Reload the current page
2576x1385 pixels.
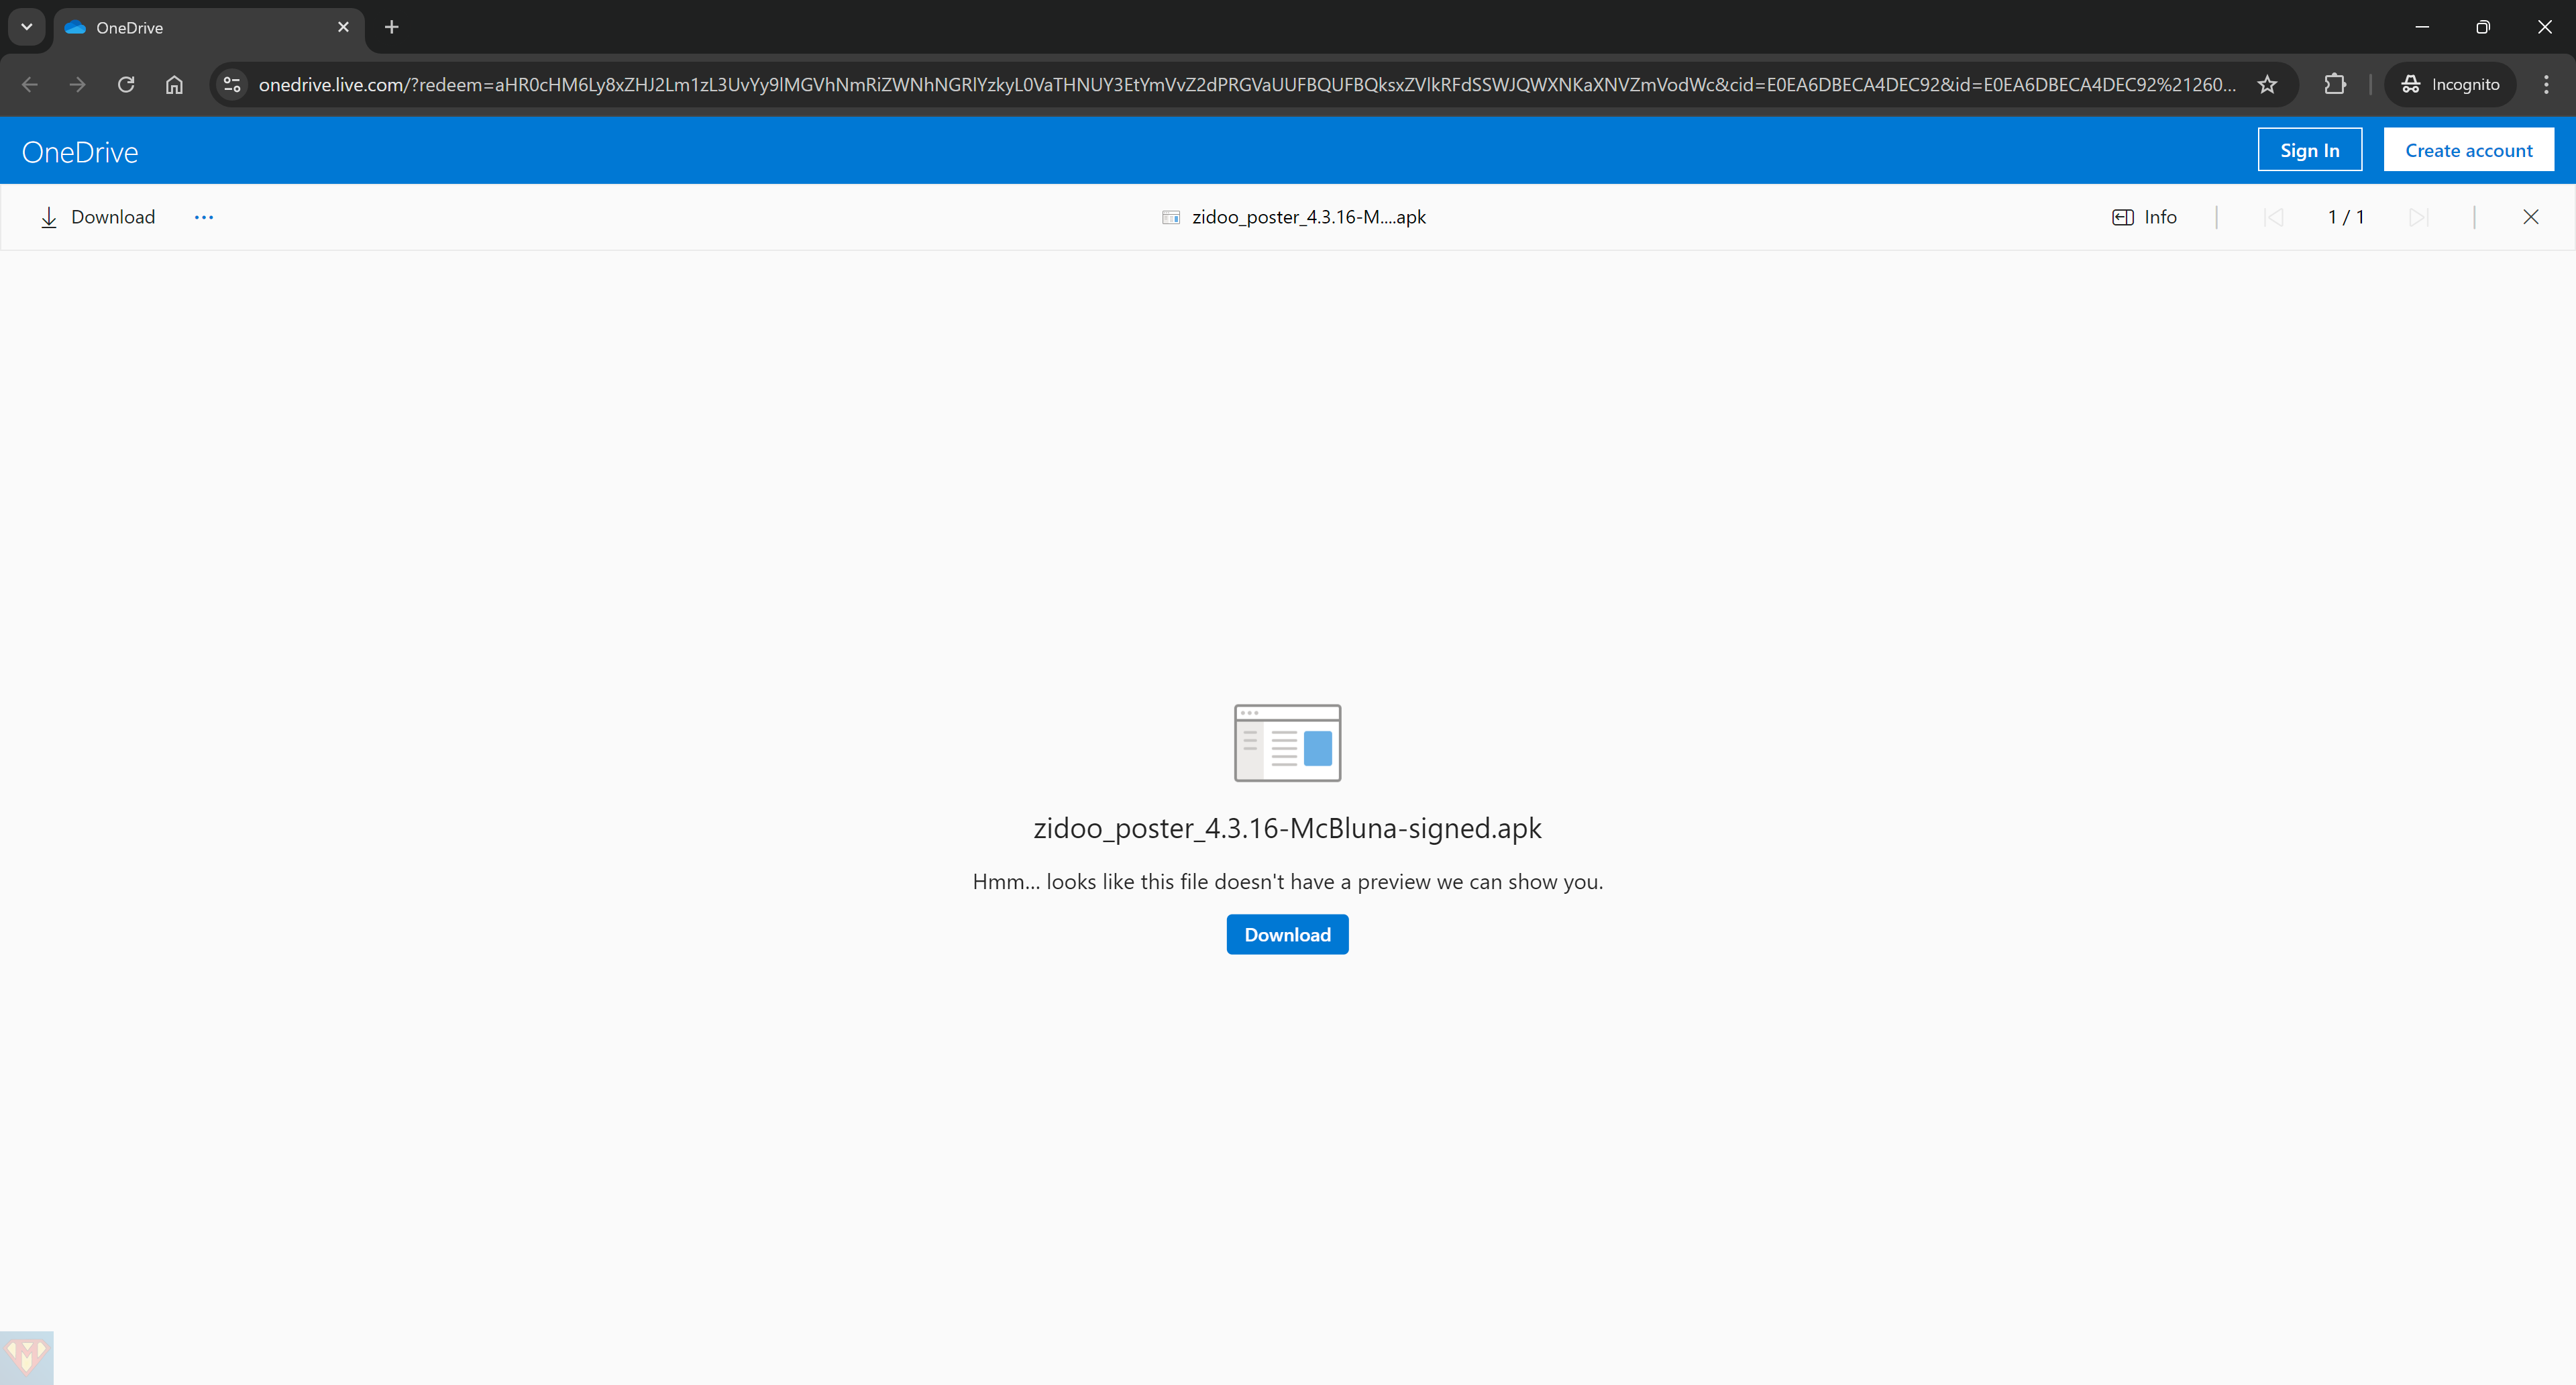[x=126, y=85]
